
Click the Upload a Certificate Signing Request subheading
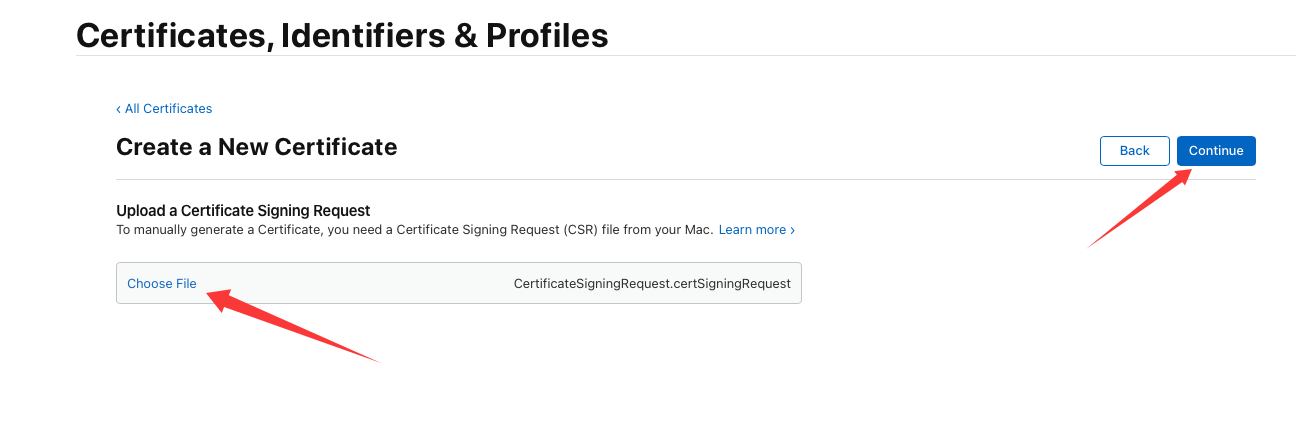coord(243,210)
